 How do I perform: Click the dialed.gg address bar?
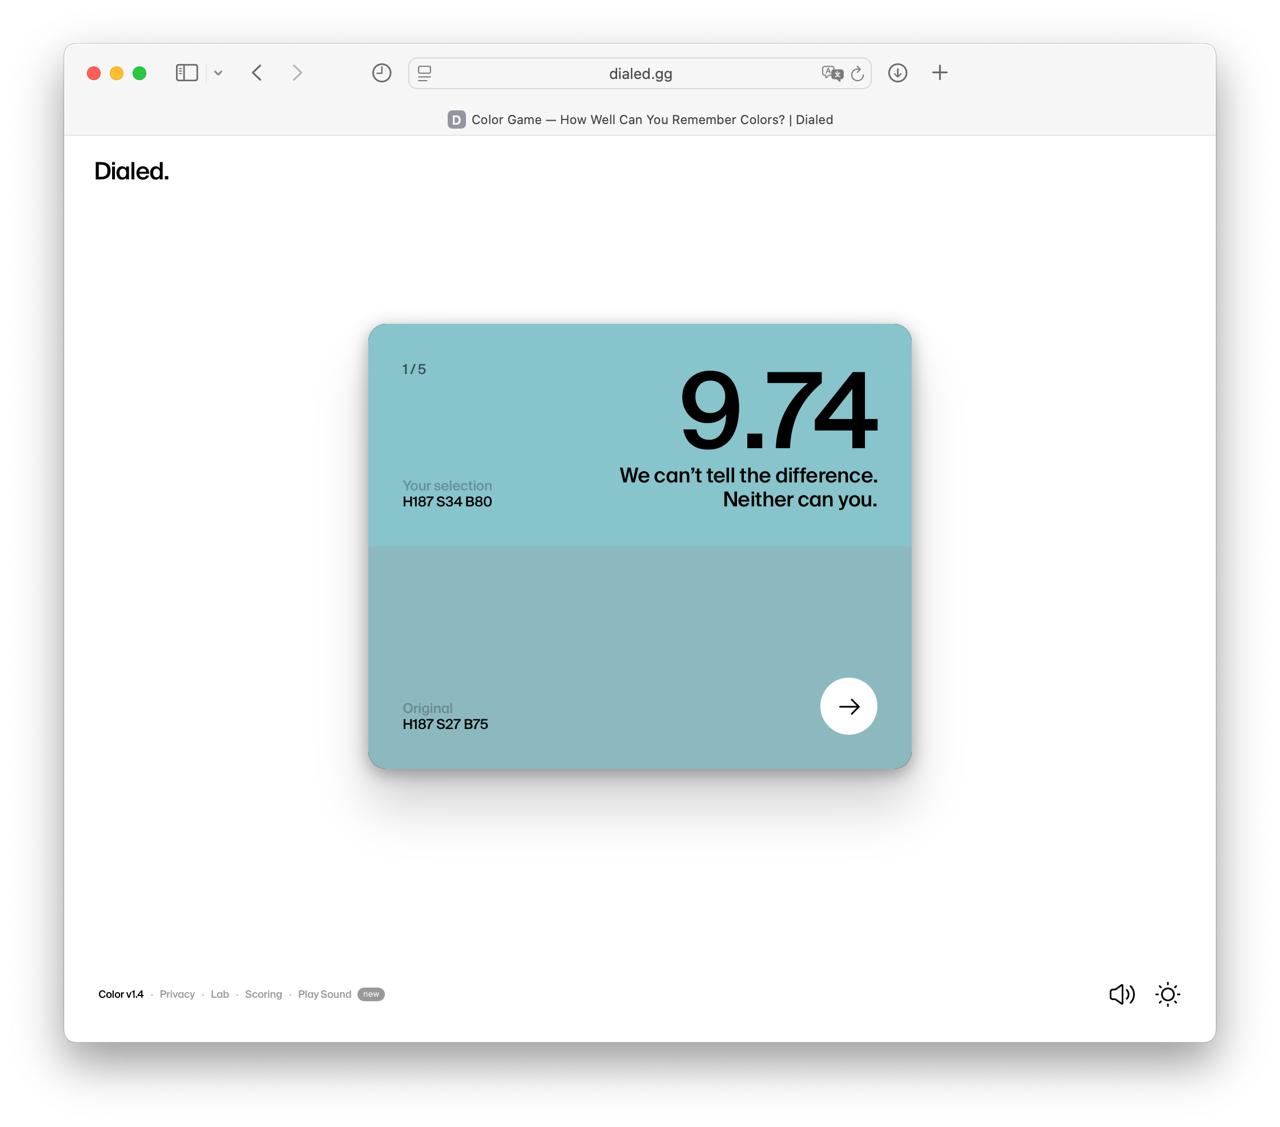(640, 73)
